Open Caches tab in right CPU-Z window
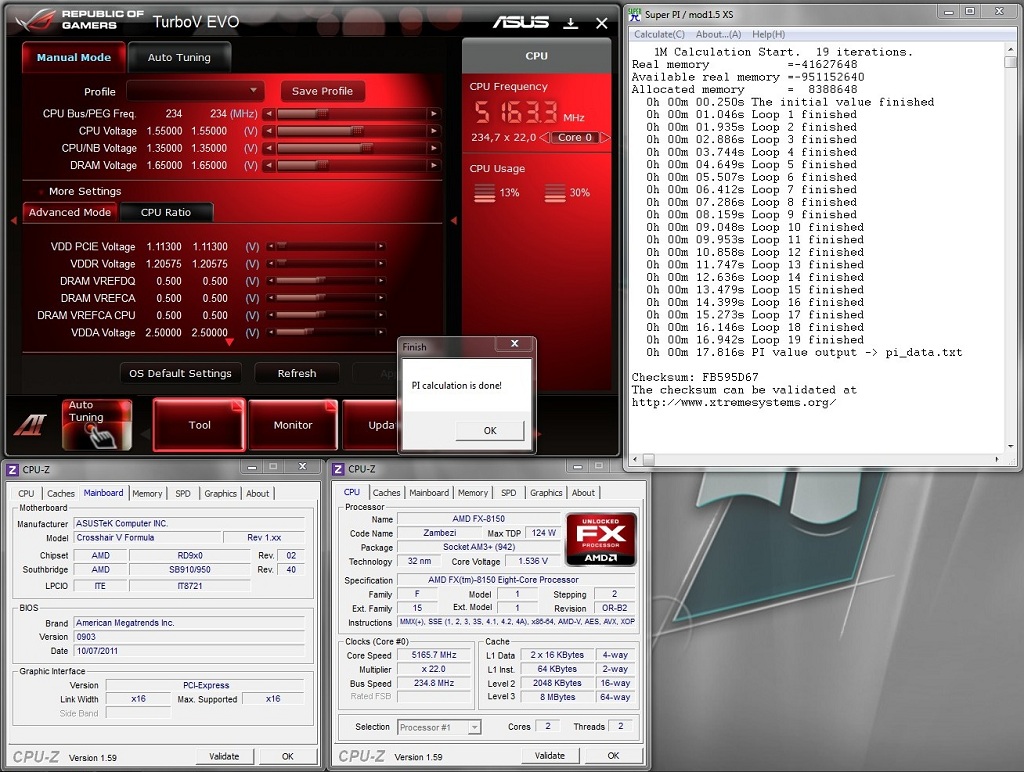1024x772 pixels. click(x=386, y=492)
